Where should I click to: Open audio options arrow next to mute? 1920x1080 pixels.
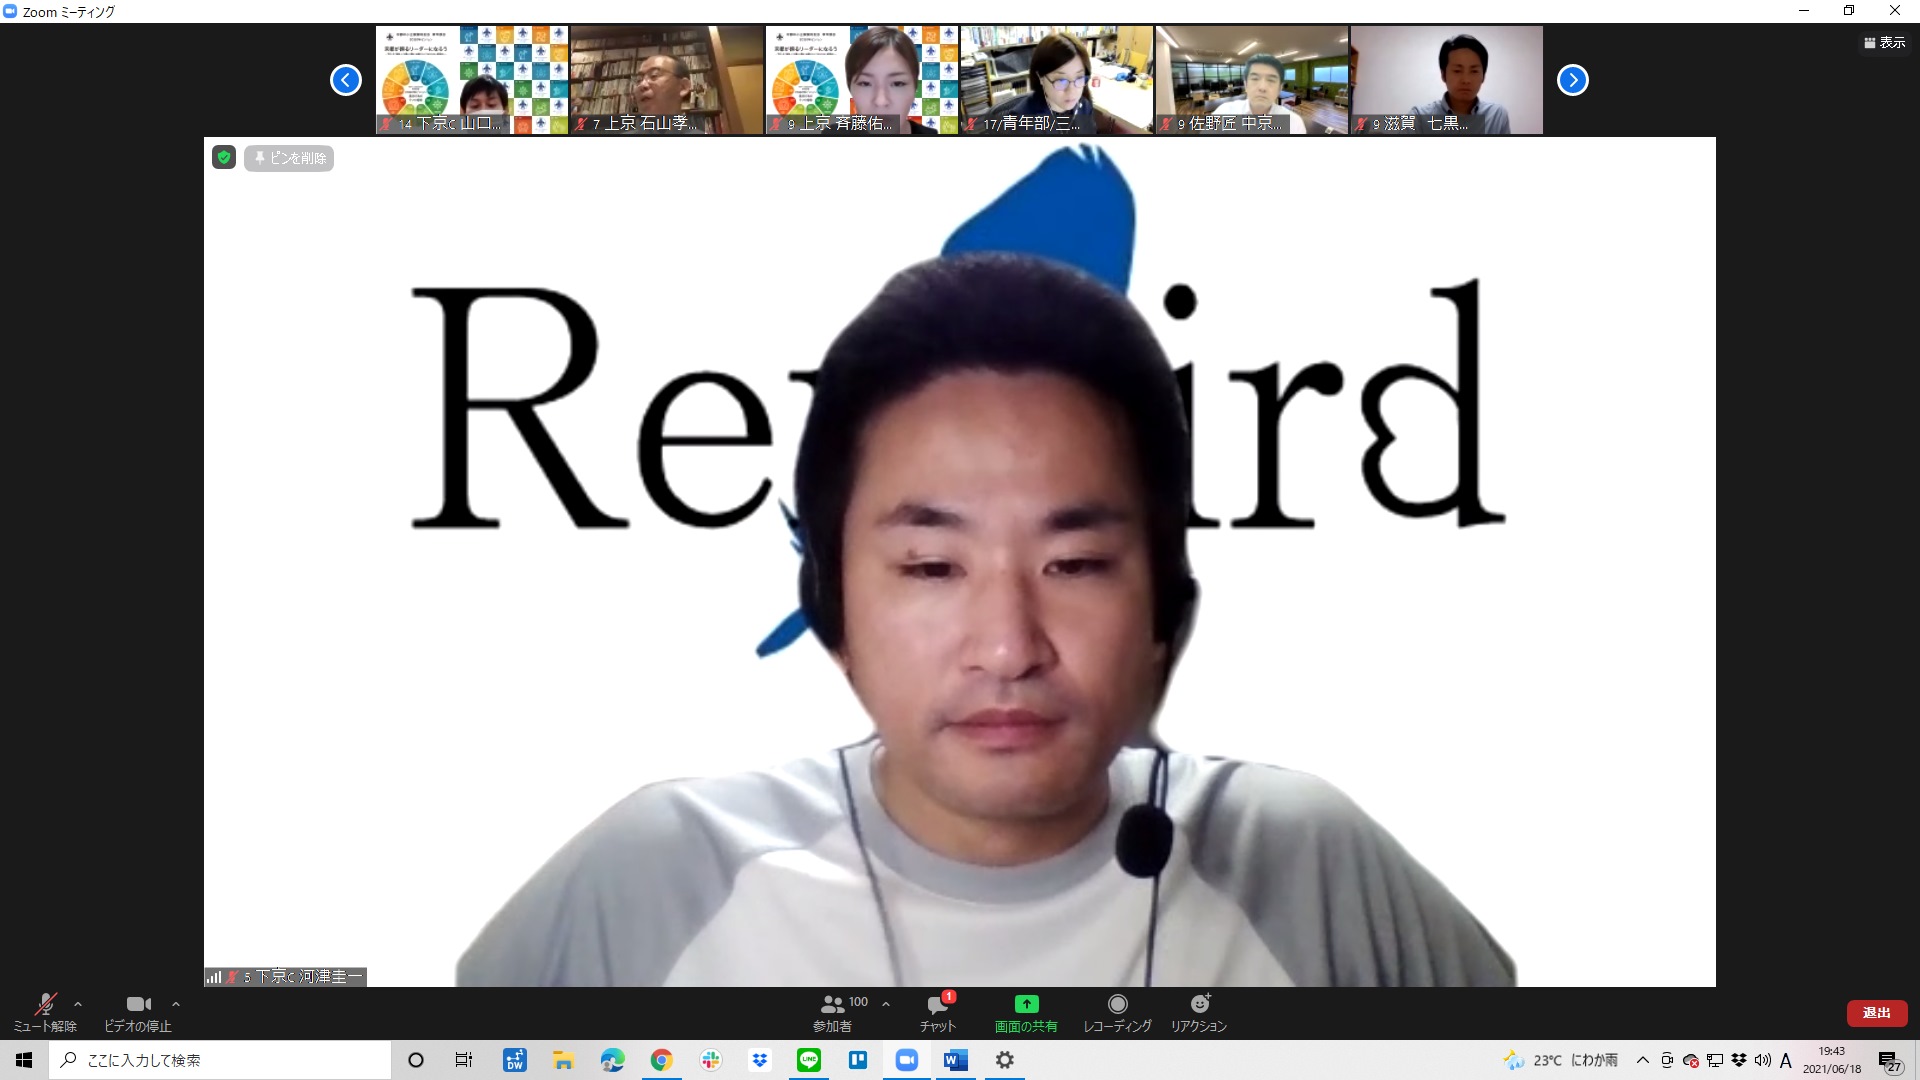point(78,1004)
